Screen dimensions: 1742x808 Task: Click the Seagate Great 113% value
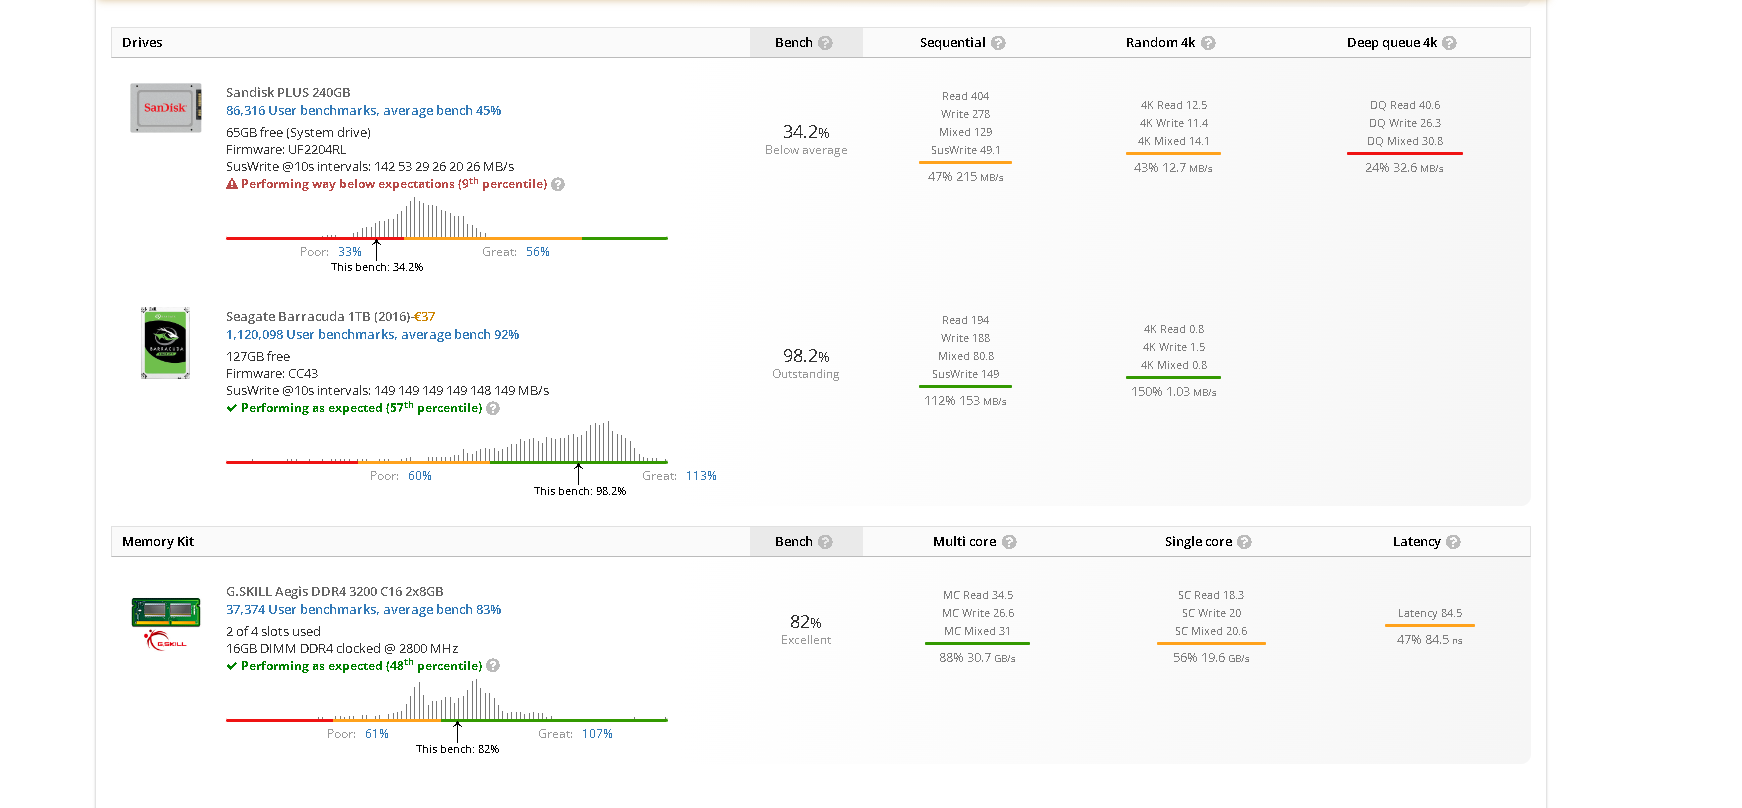pos(701,476)
